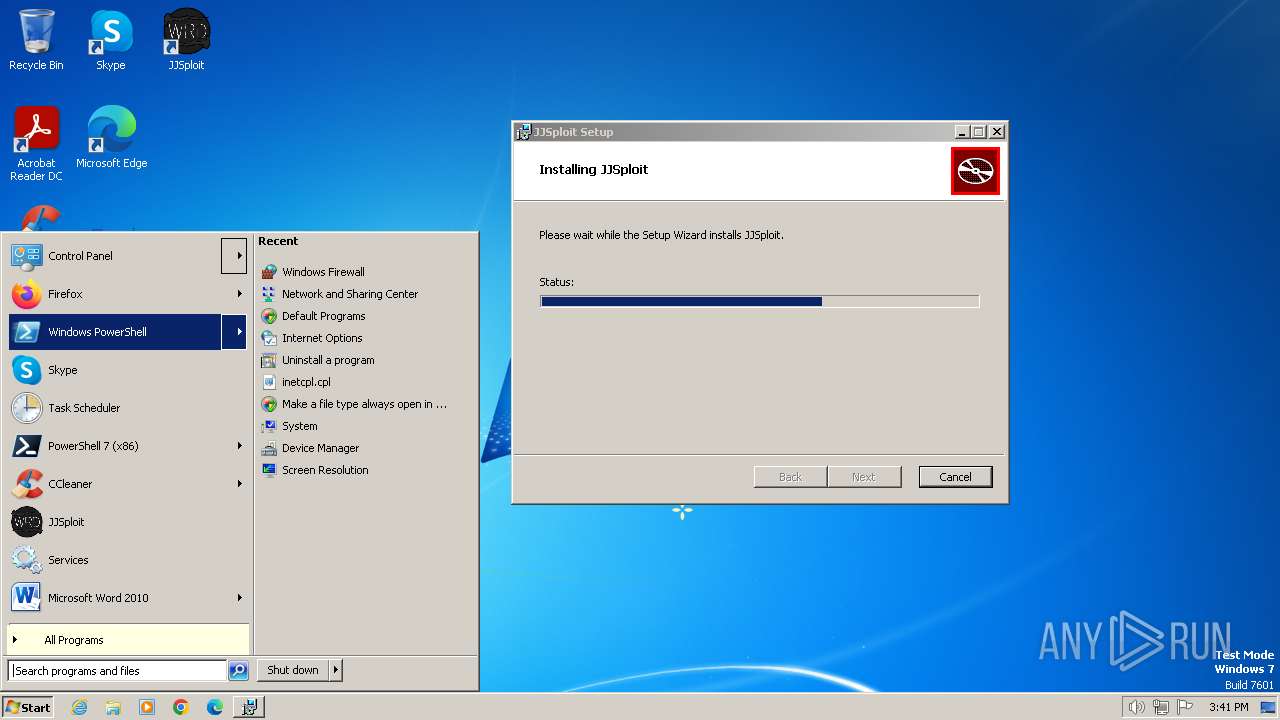Image resolution: width=1280 pixels, height=720 pixels.
Task: Open Microsoft Edge from the taskbar
Action: [215, 707]
